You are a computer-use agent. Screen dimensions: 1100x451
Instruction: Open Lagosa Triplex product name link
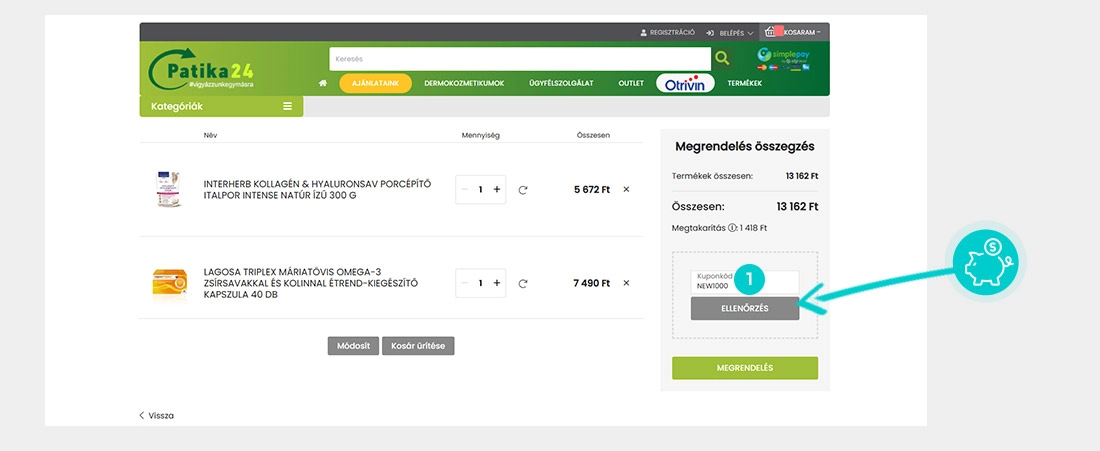click(310, 283)
